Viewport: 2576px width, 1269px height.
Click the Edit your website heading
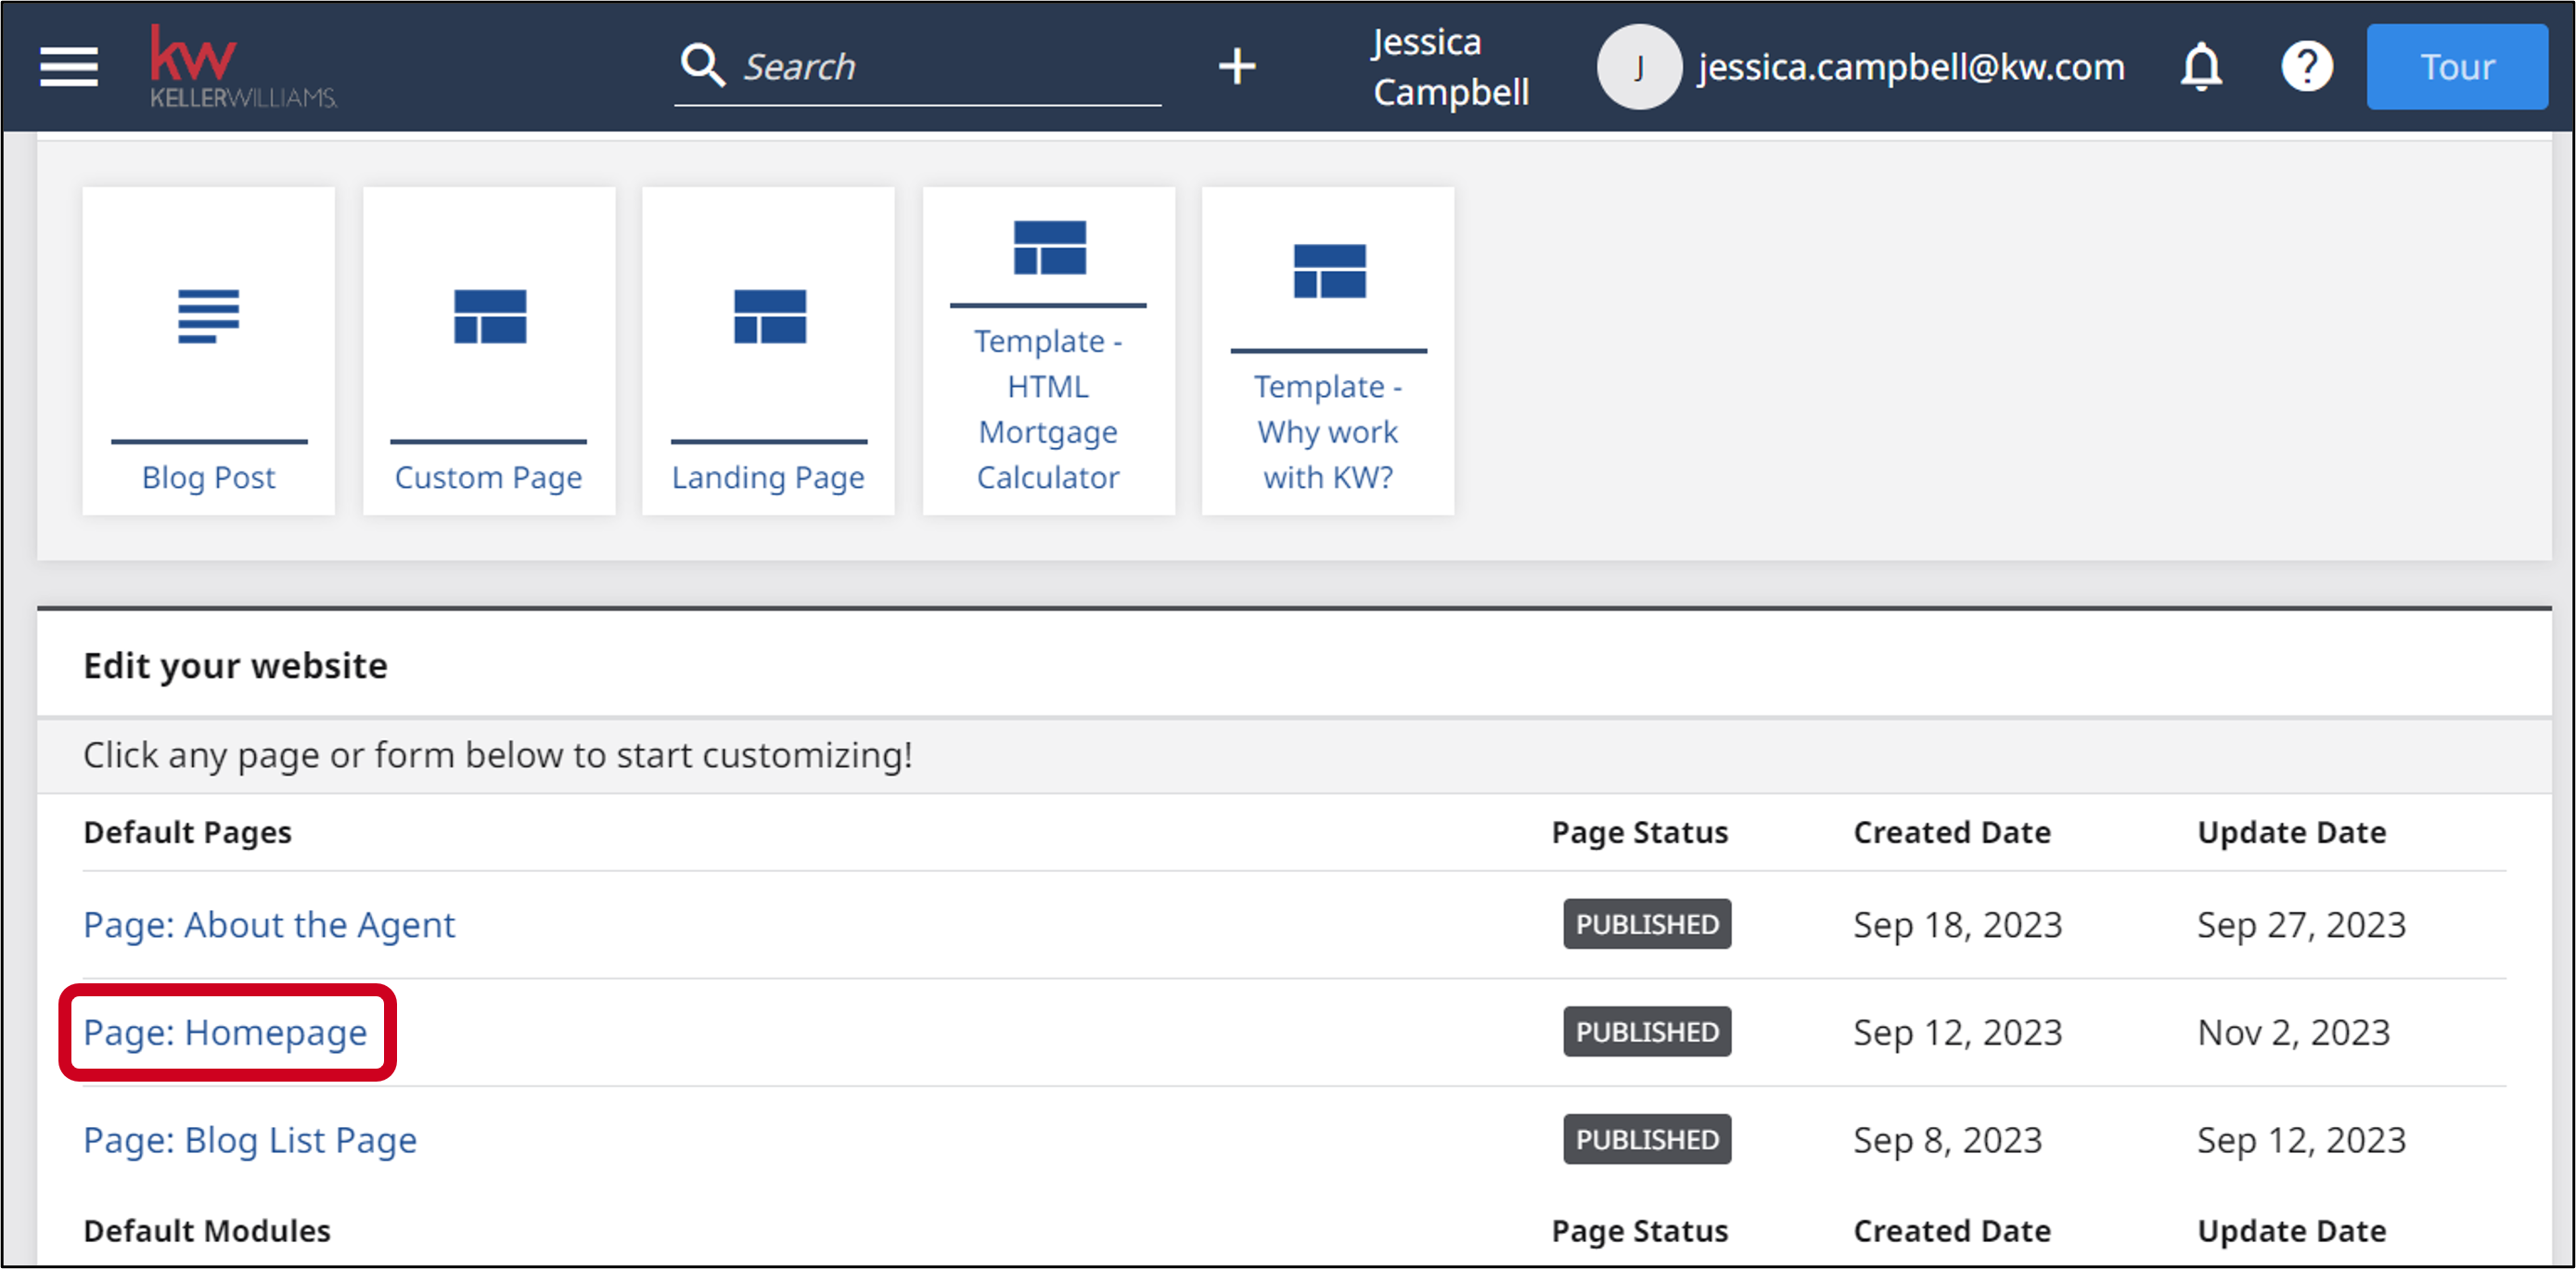pos(235,666)
